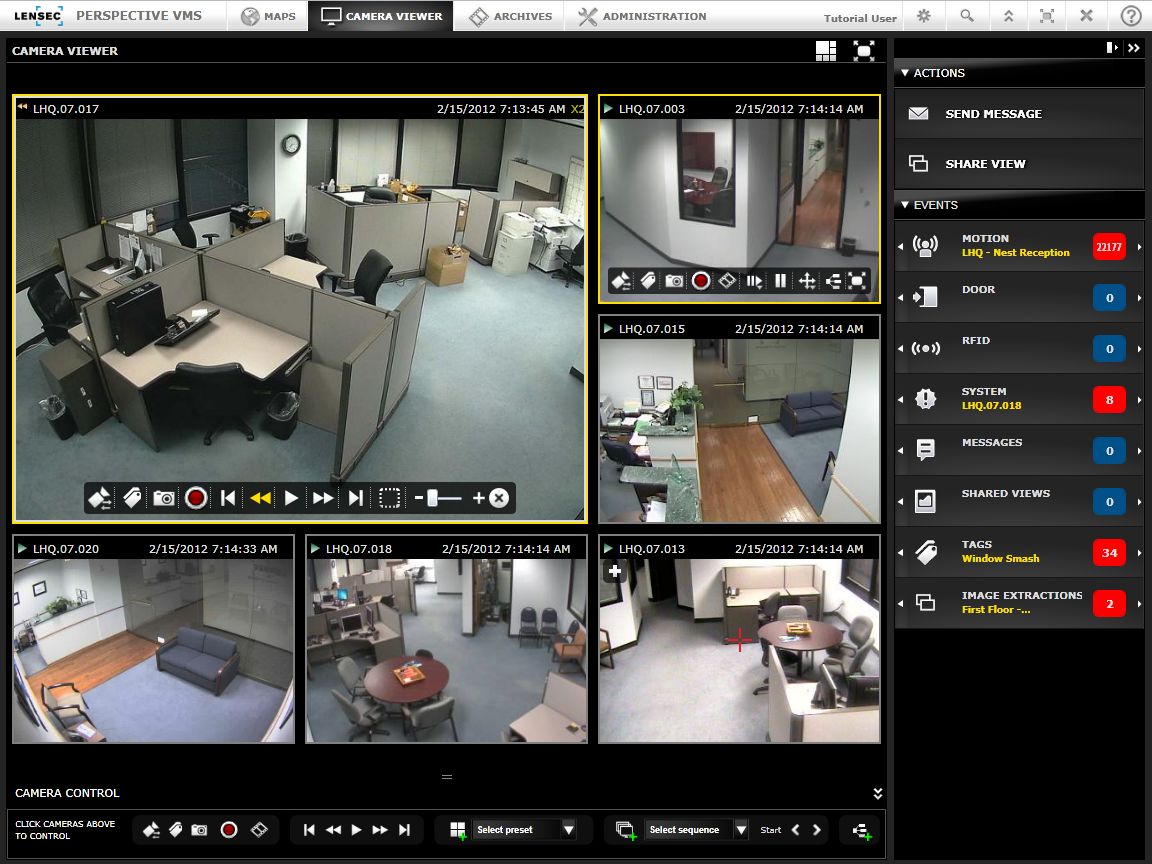Collapse the Camera Control panel
The height and width of the screenshot is (864, 1152).
click(x=877, y=793)
